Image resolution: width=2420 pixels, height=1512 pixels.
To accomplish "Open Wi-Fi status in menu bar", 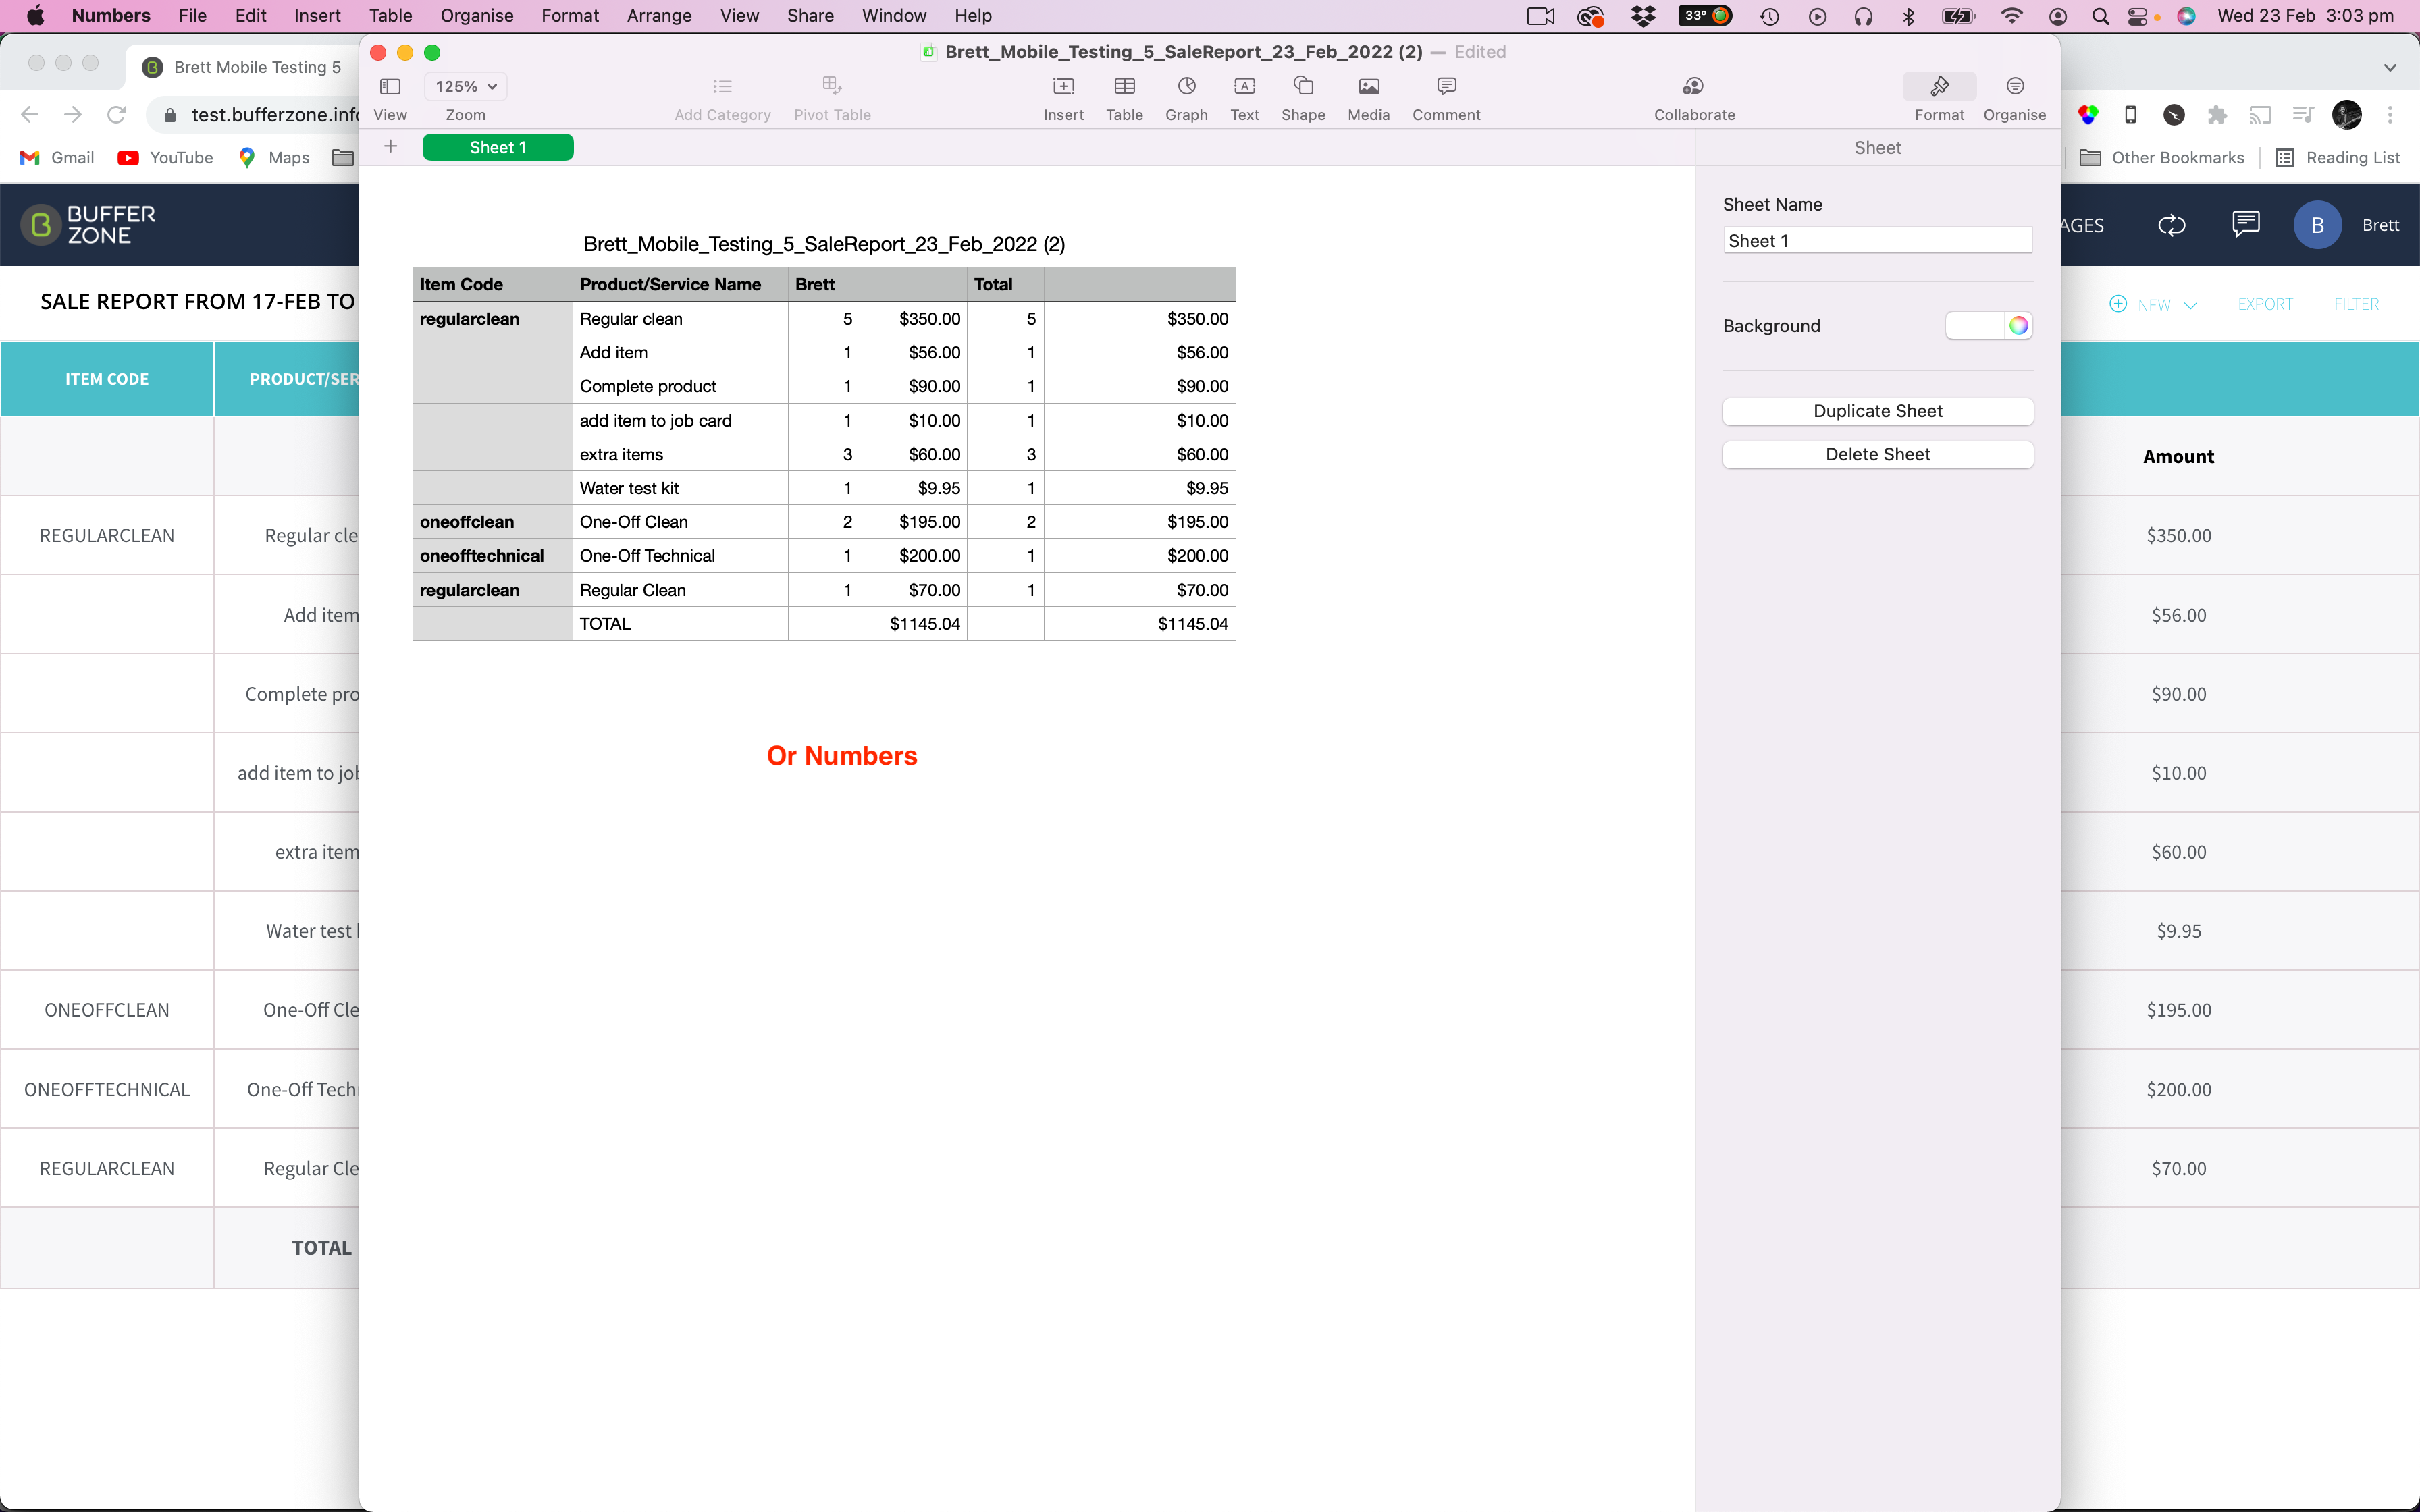I will [2012, 16].
